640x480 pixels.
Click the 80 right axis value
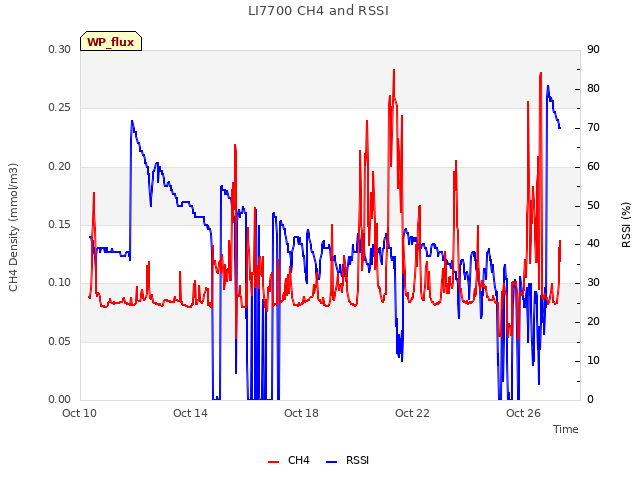point(593,89)
